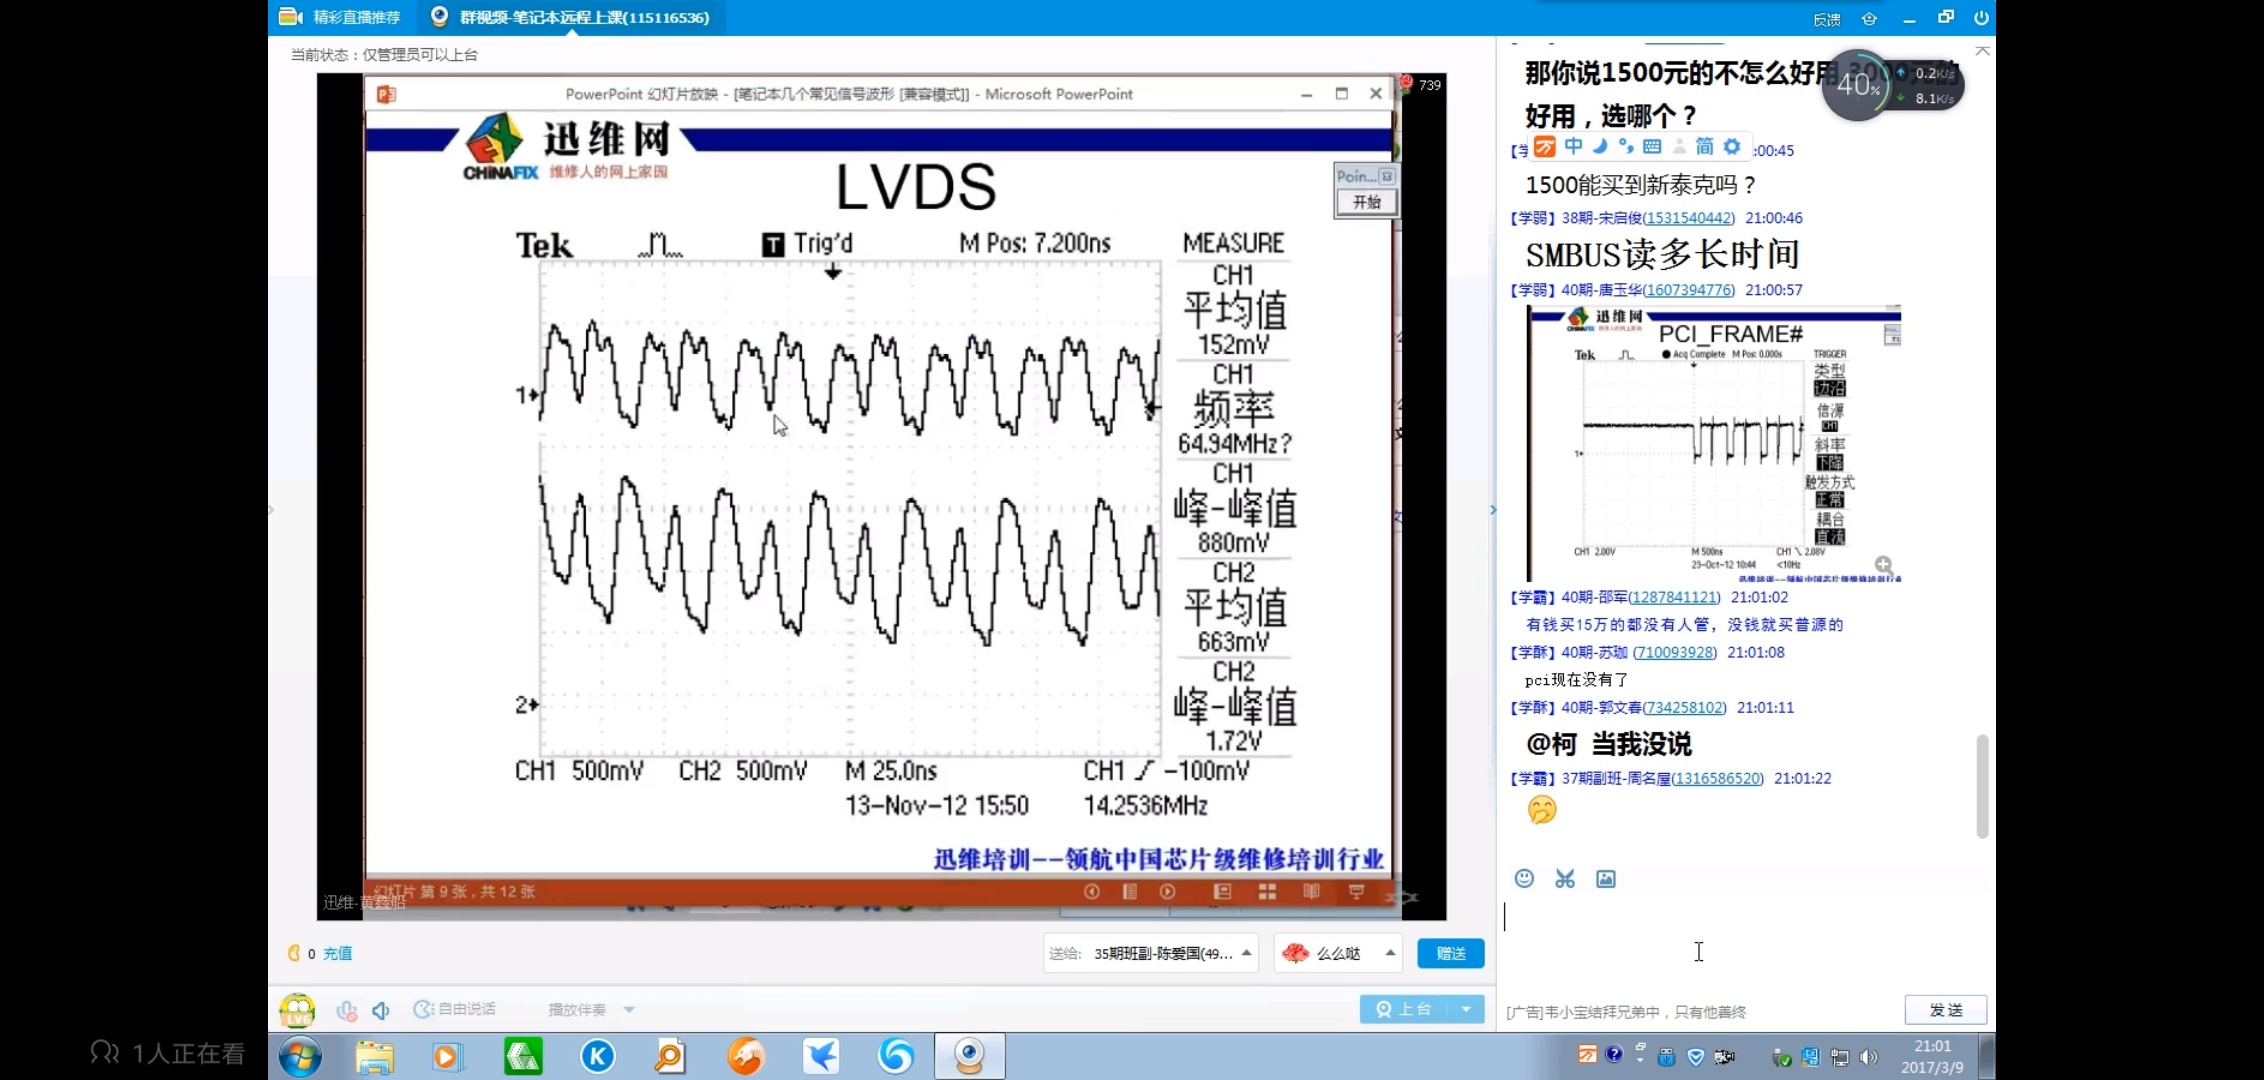The image size is (2264, 1080).
Task: Open Kugou music player from taskbar
Action: point(598,1056)
